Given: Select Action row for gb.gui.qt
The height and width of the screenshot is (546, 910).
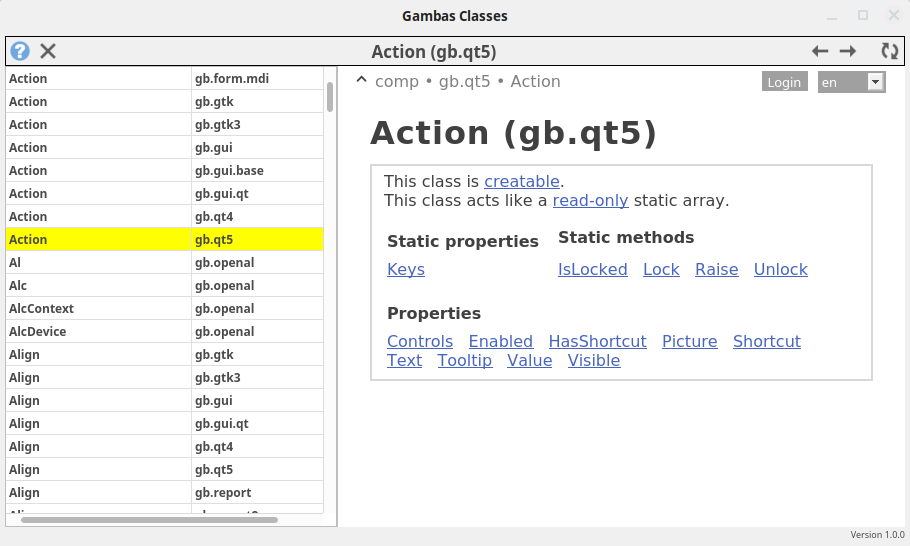Looking at the screenshot, I should pos(165,194).
